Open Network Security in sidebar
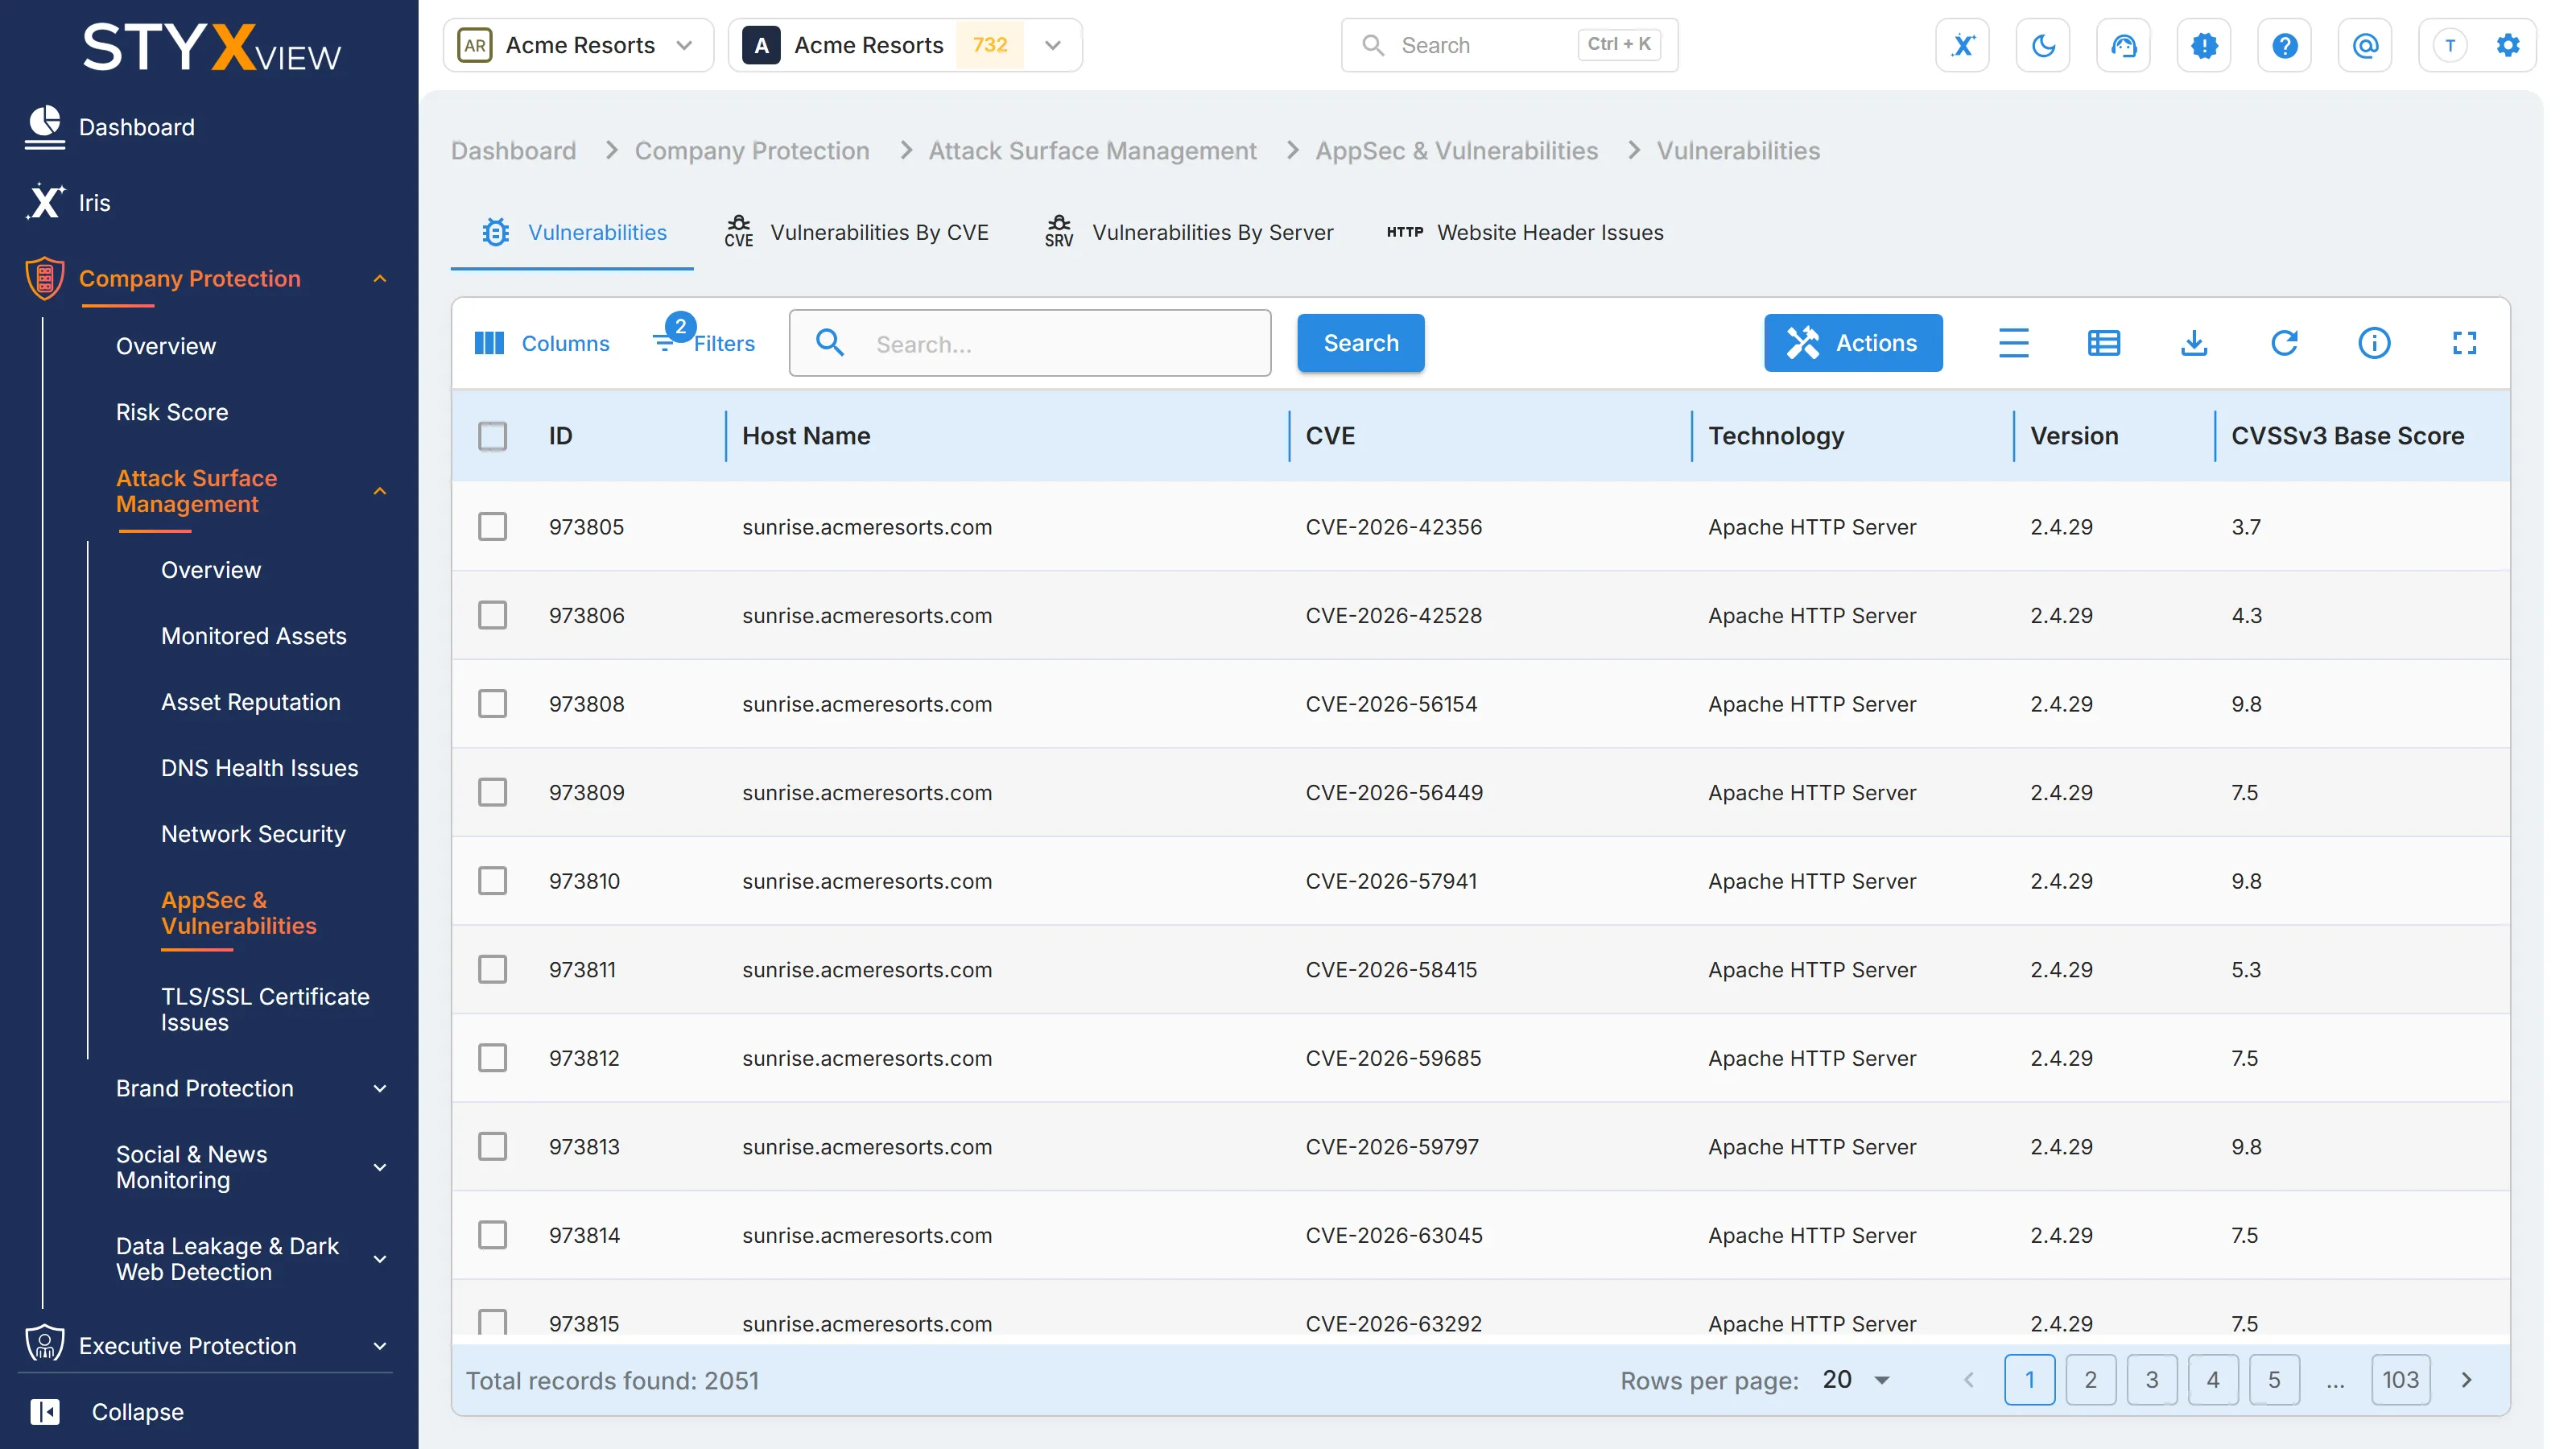The height and width of the screenshot is (1449, 2576). 253,834
